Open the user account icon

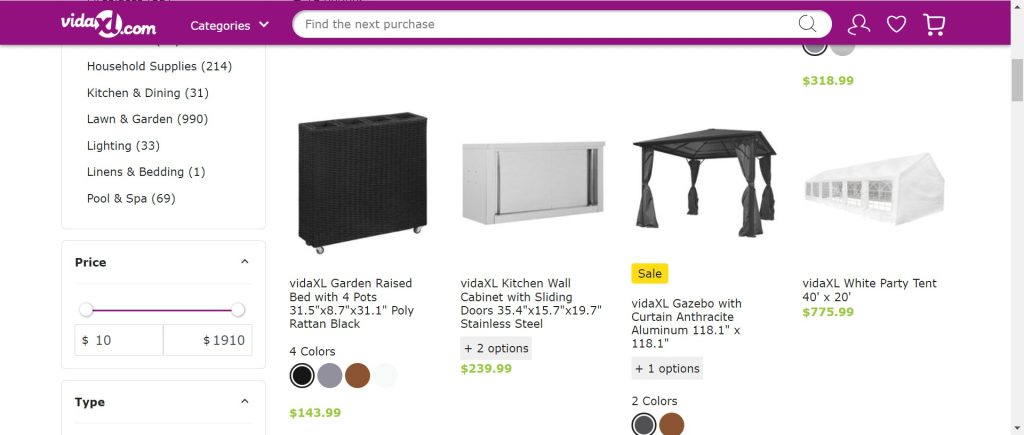point(858,24)
